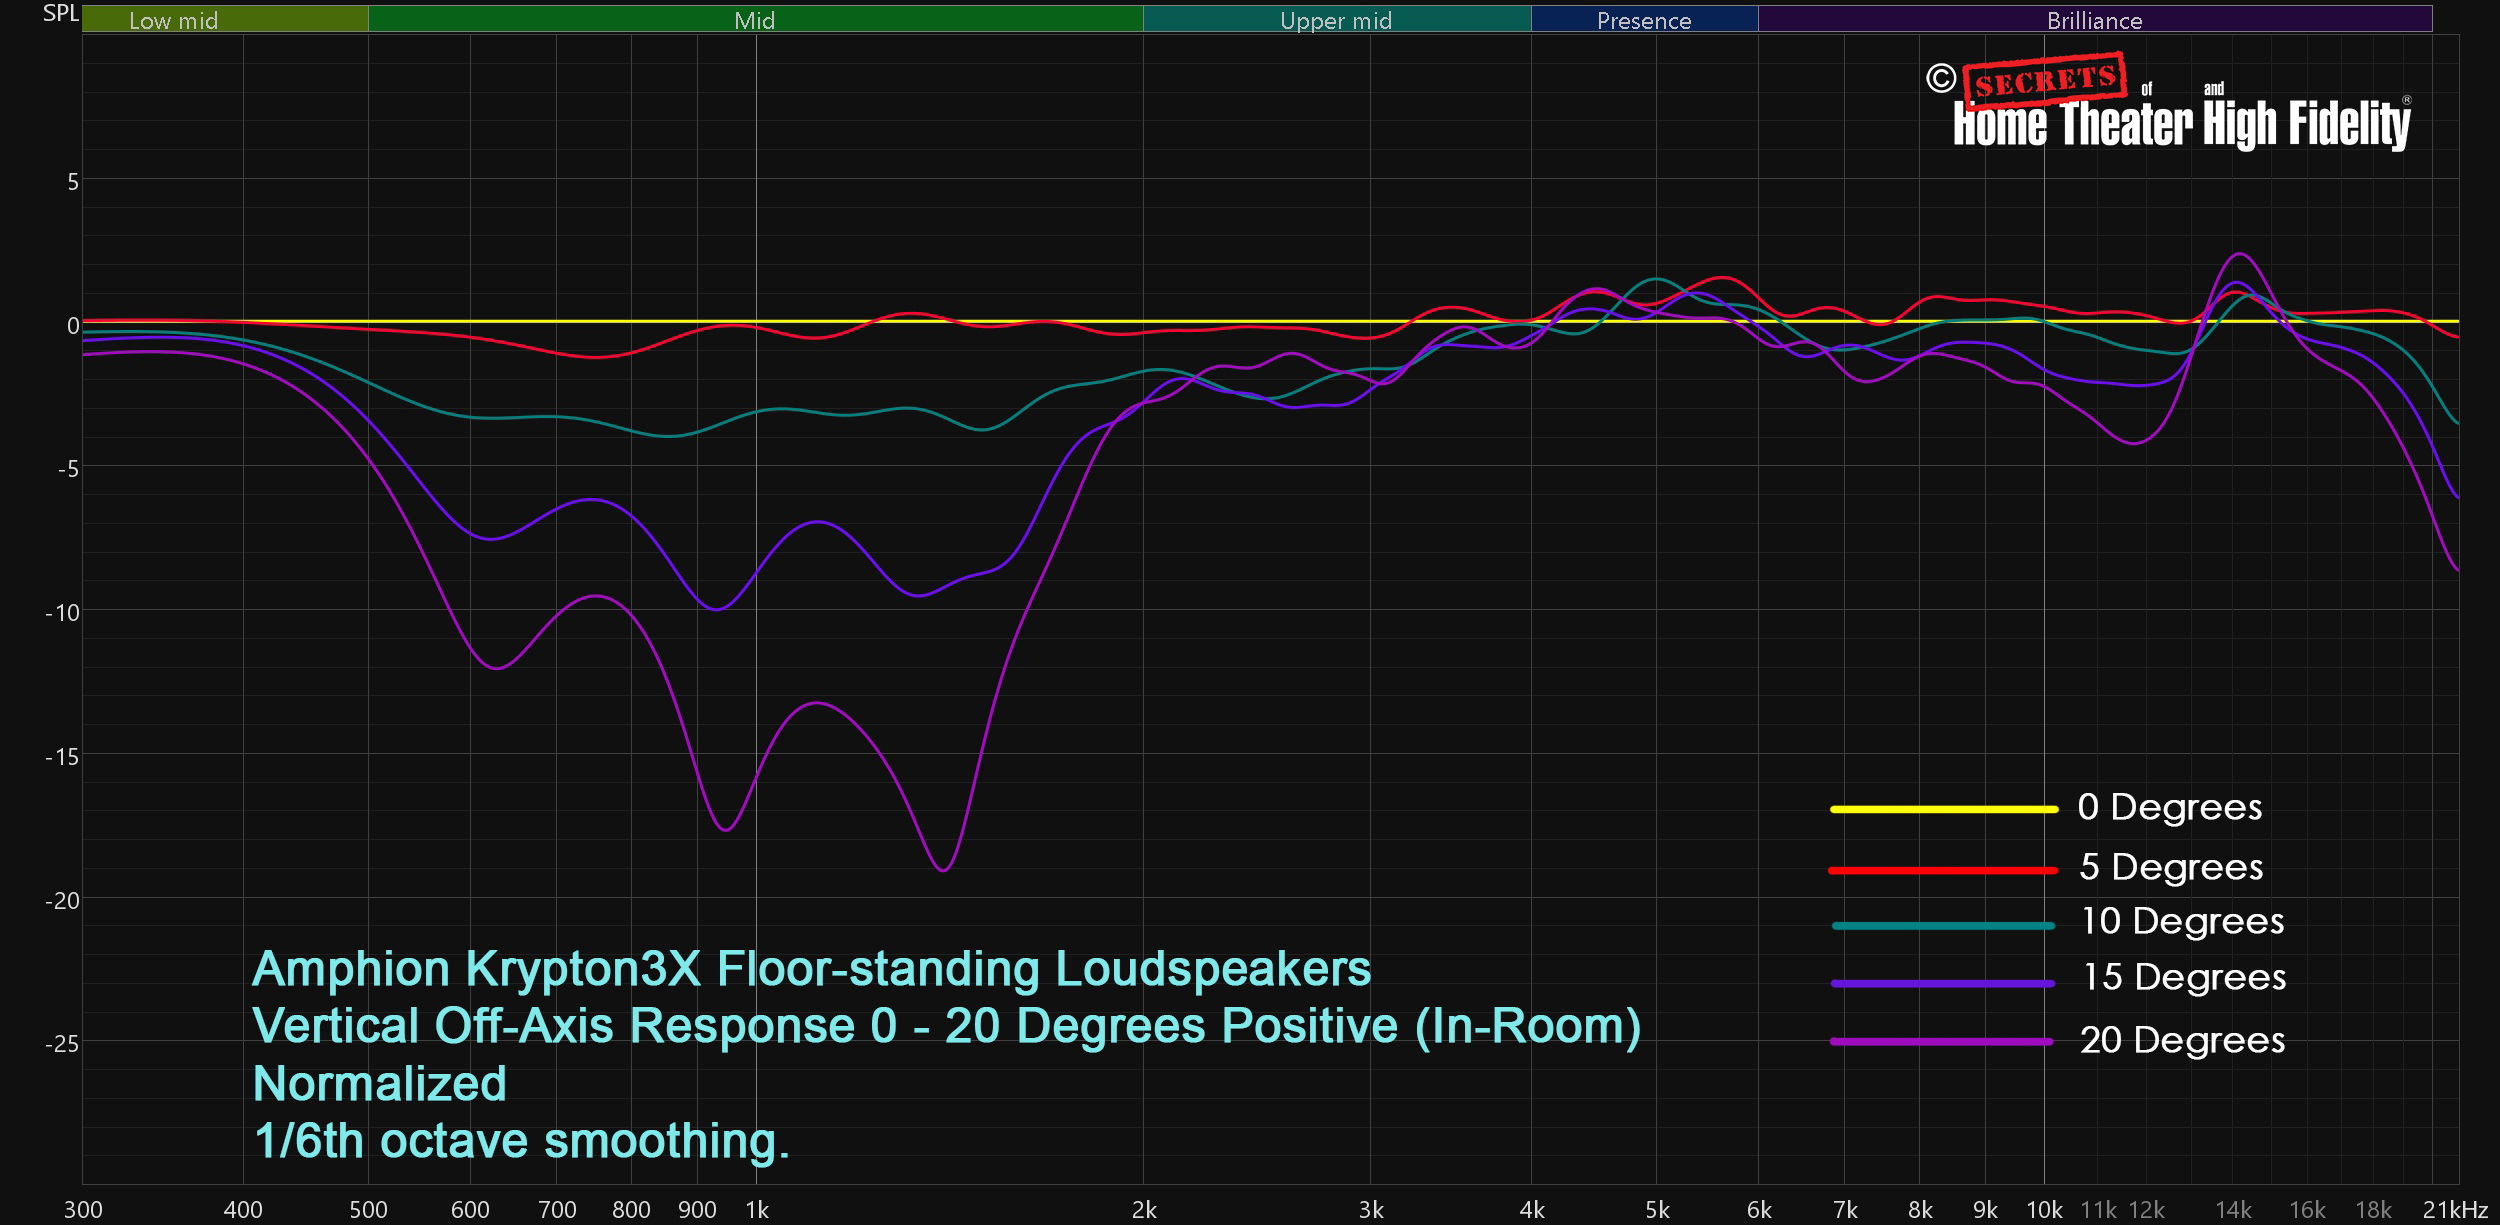Click the deepest 20-degree dip near 1.4k
2500x1225 pixels.
[942, 869]
